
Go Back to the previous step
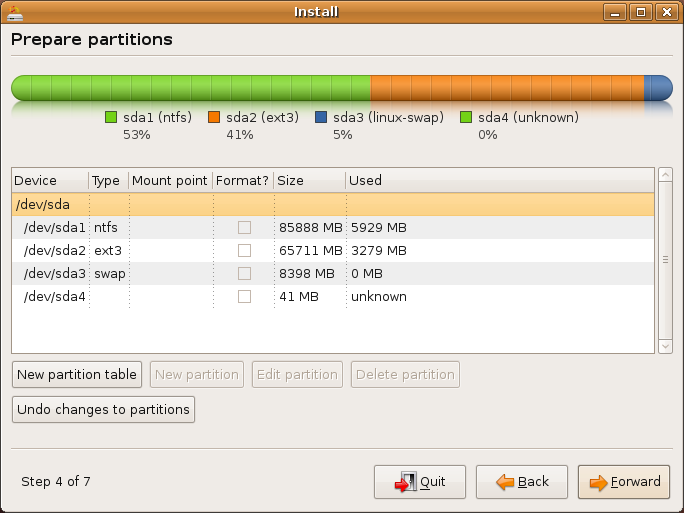point(522,482)
